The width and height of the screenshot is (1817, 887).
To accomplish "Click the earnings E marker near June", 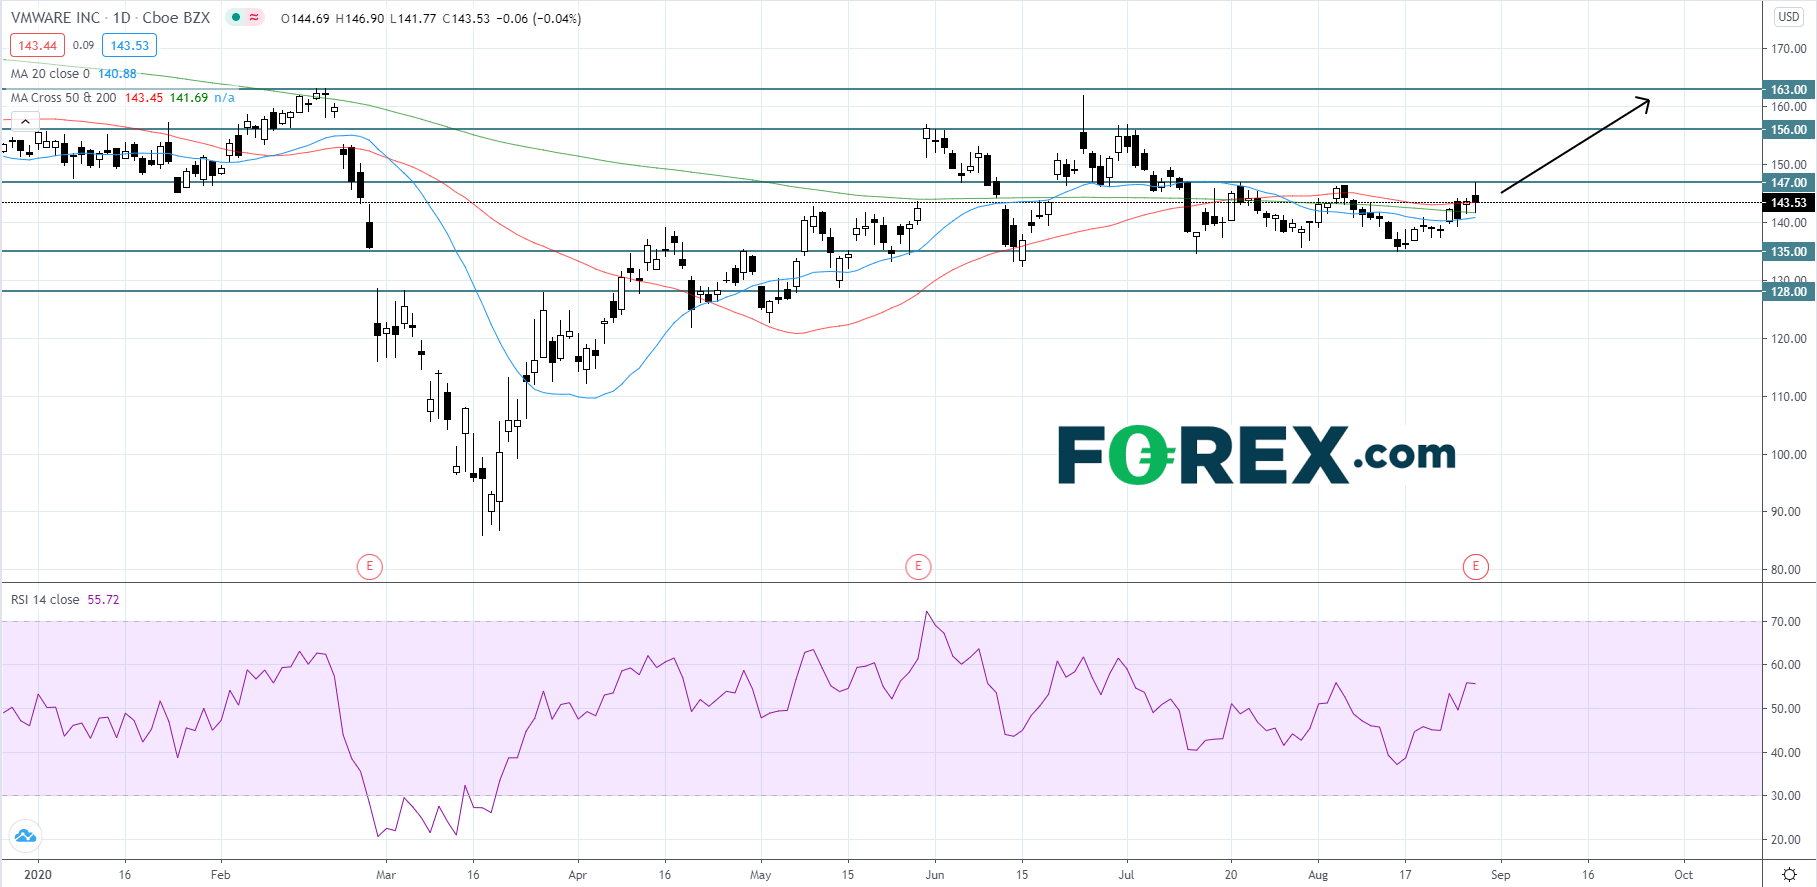I will (918, 567).
